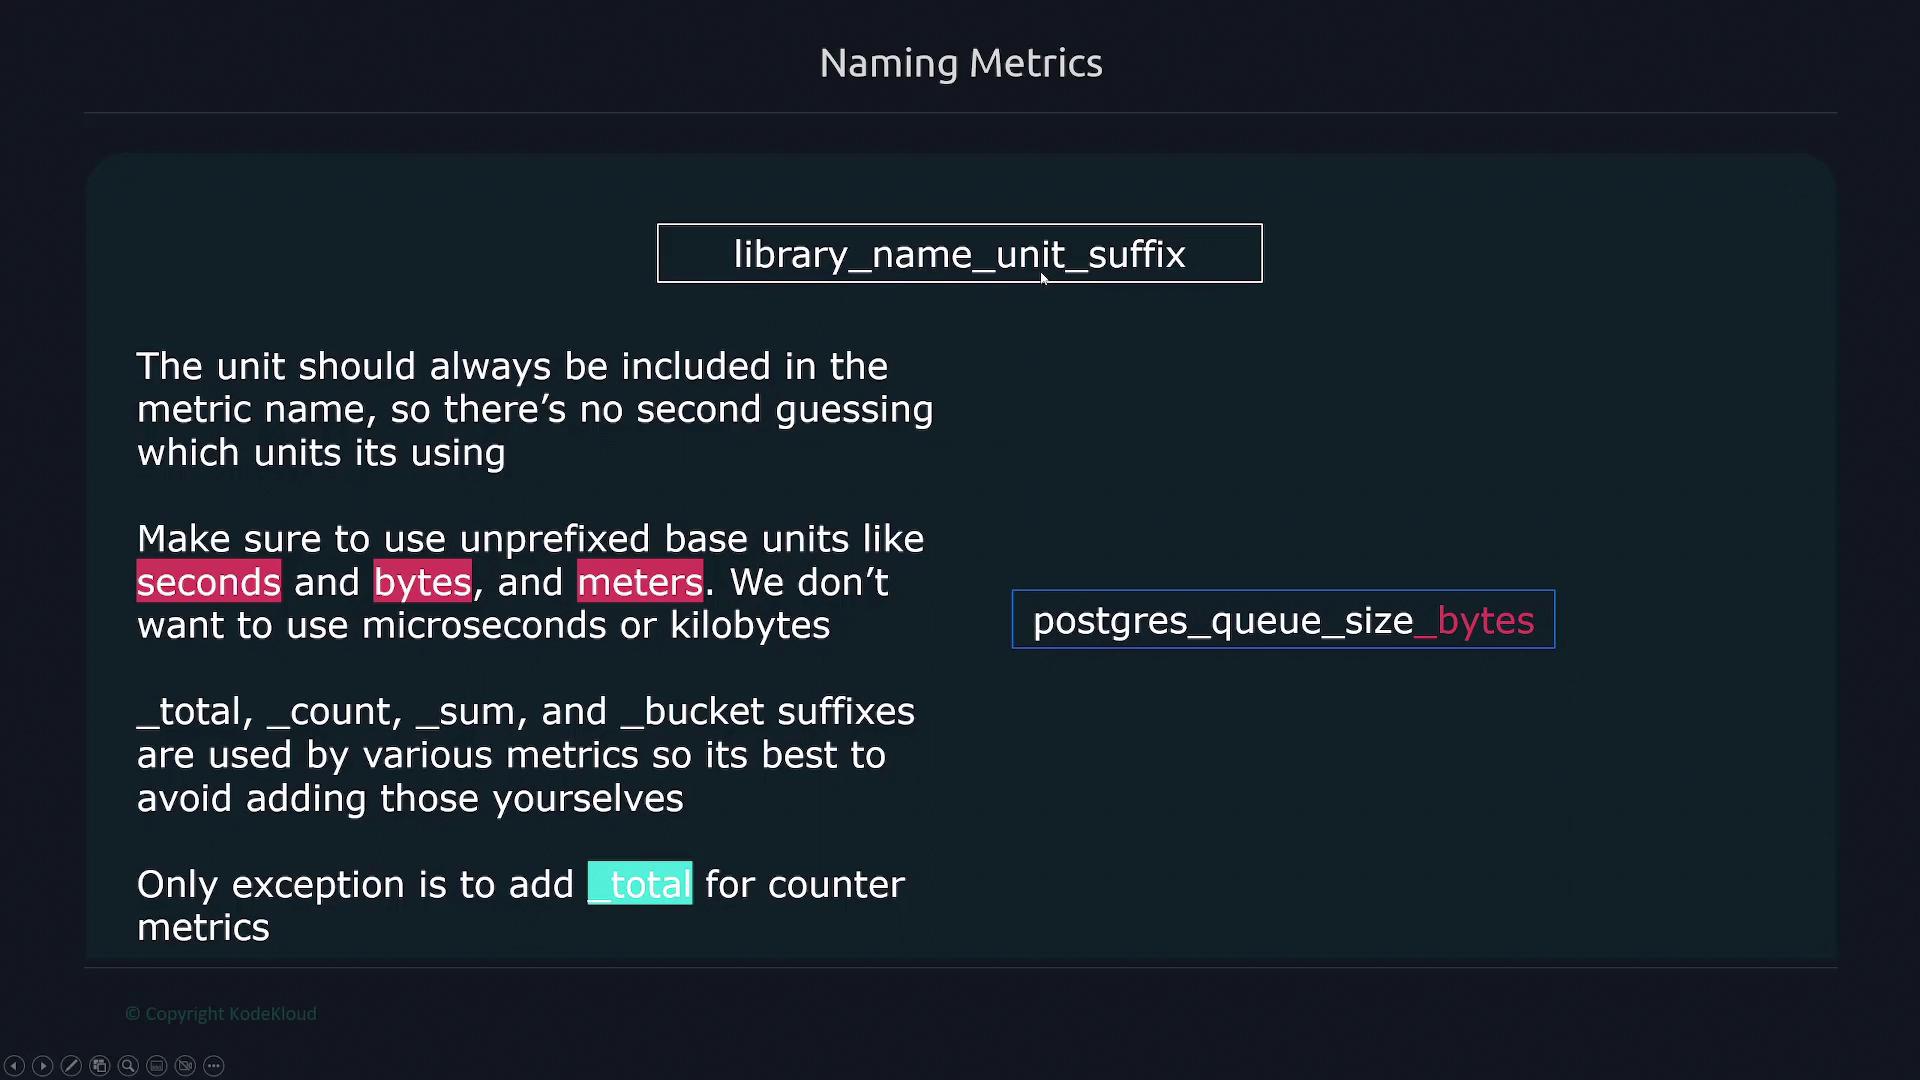1920x1080 pixels.
Task: Open the more slideshow options menu
Action: (x=214, y=1066)
